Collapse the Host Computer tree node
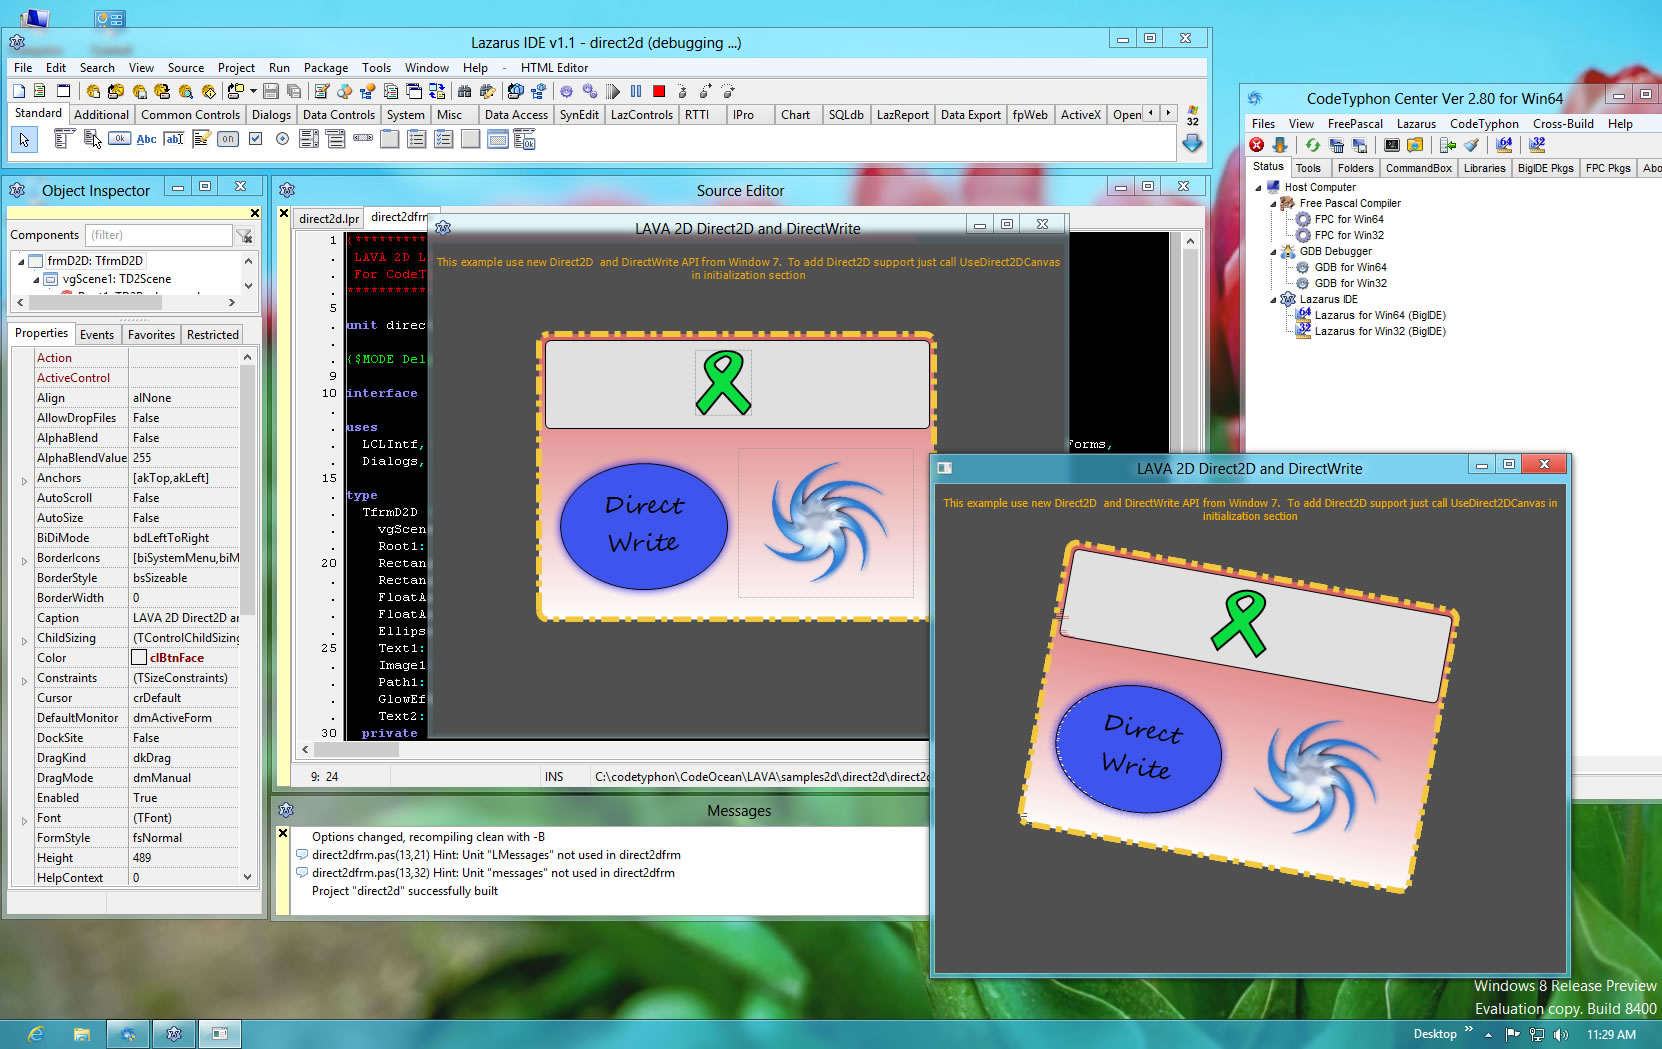 coord(1259,187)
